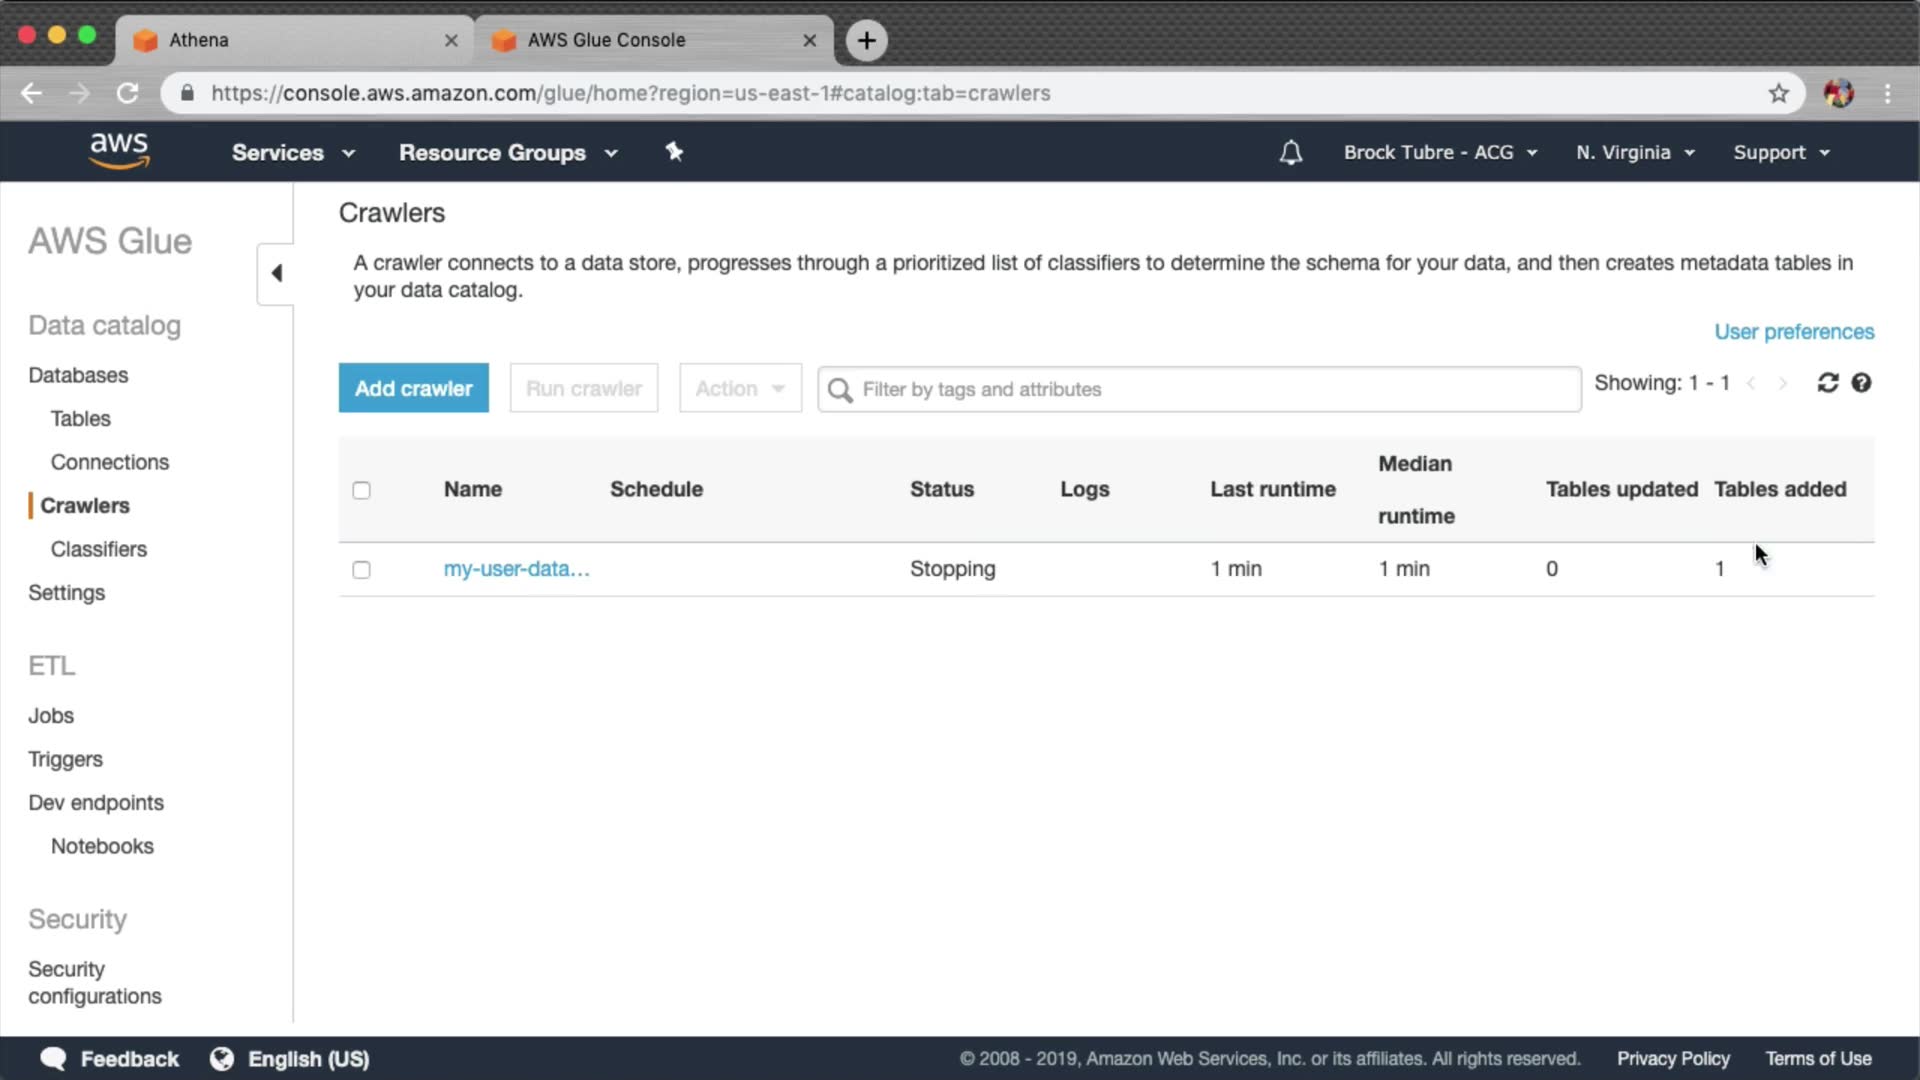Open the my-user-data crawler link
Image resolution: width=1920 pixels, height=1080 pixels.
(516, 569)
